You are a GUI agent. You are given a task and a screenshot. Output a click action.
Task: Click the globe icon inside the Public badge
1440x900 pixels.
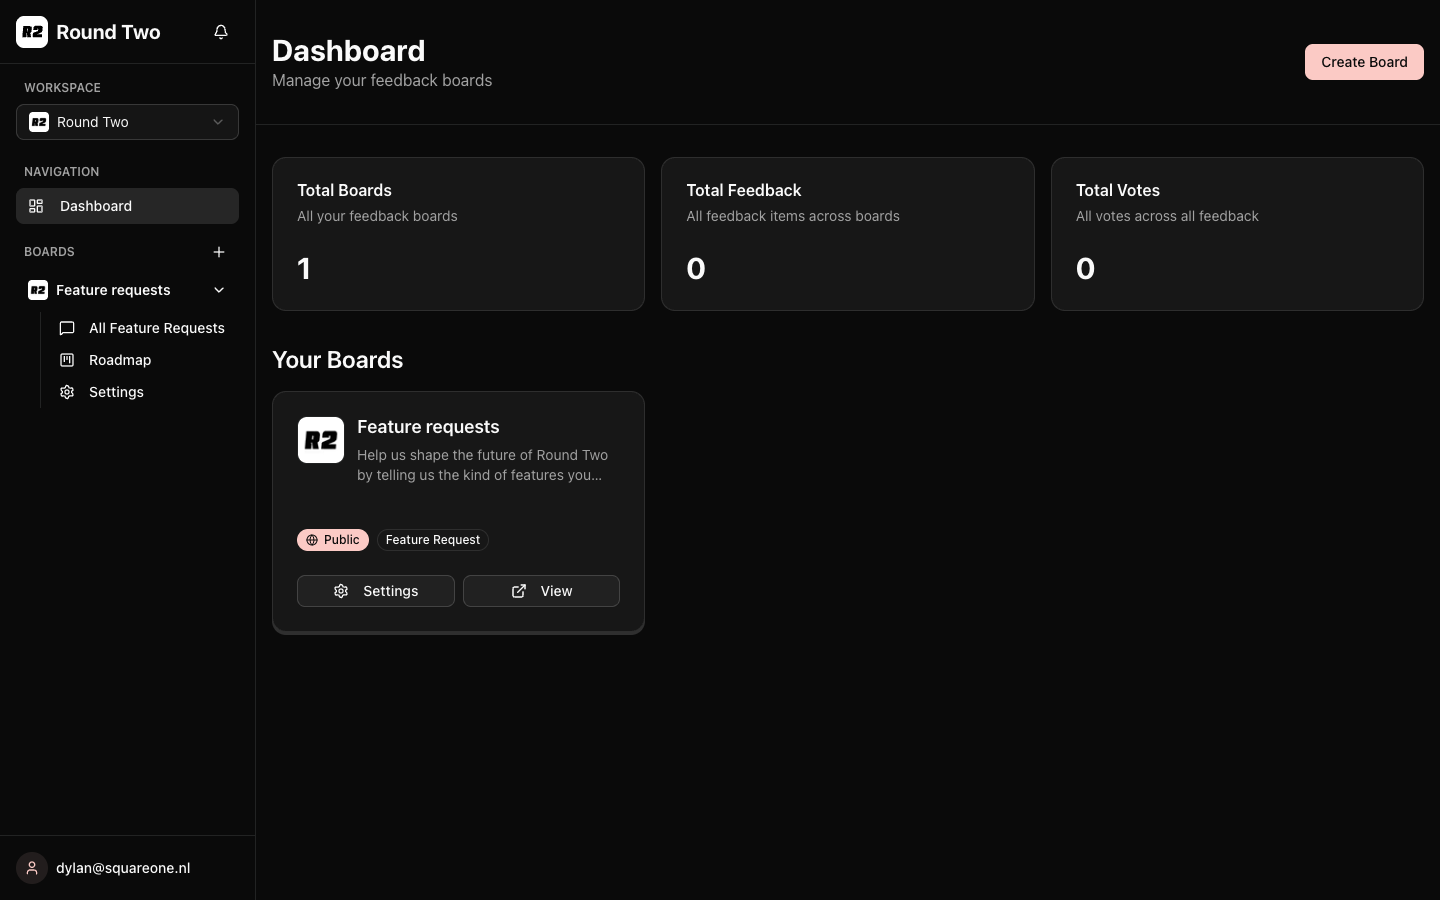pos(311,540)
